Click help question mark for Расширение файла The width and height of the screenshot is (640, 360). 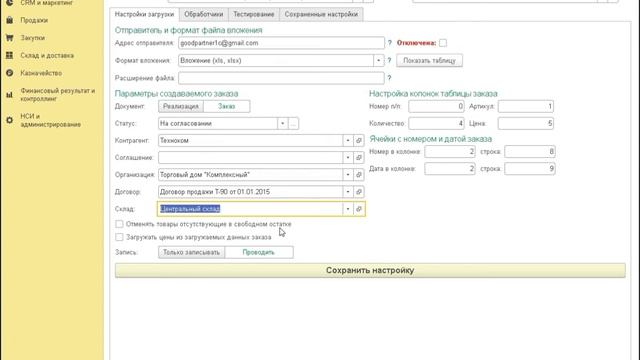pyautogui.click(x=389, y=78)
